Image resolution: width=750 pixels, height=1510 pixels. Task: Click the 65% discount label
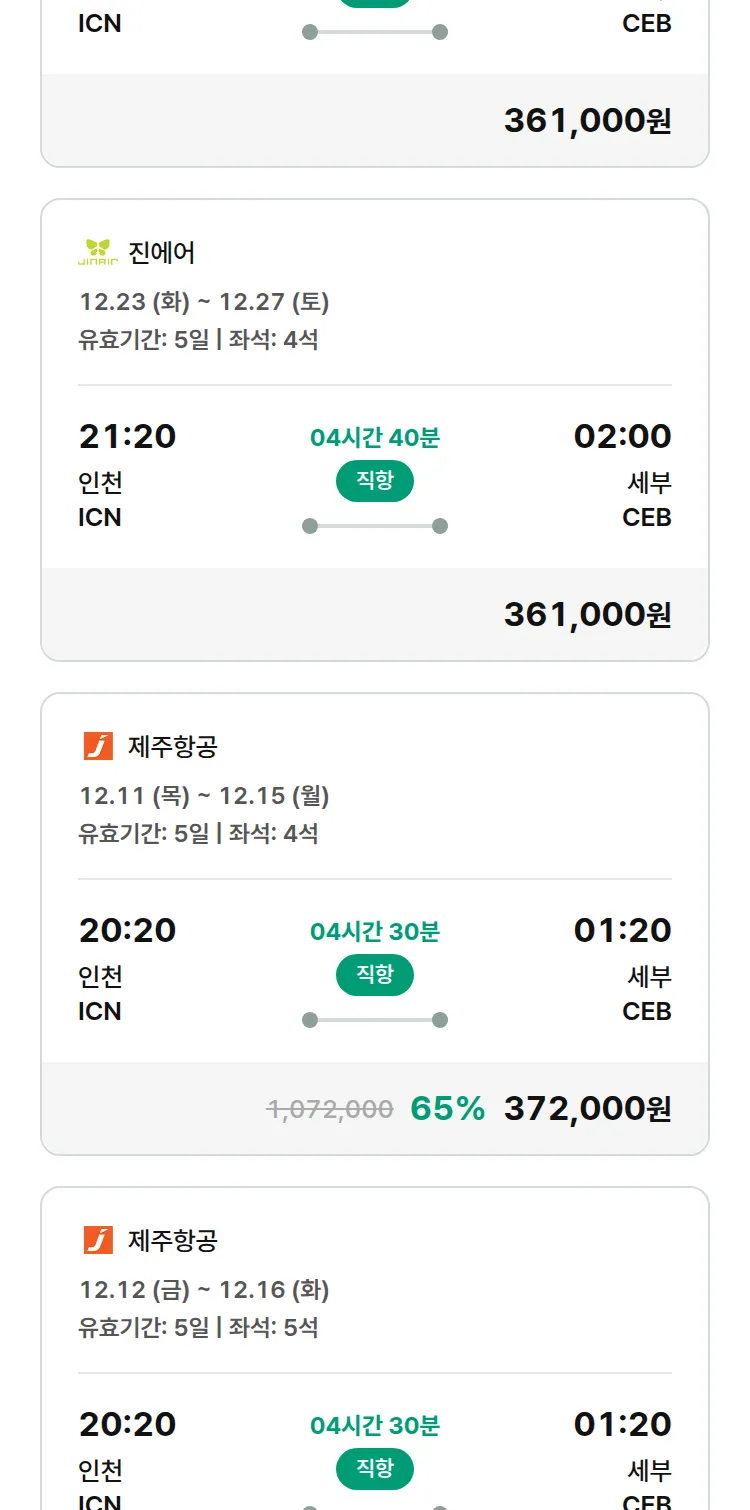pos(447,1109)
